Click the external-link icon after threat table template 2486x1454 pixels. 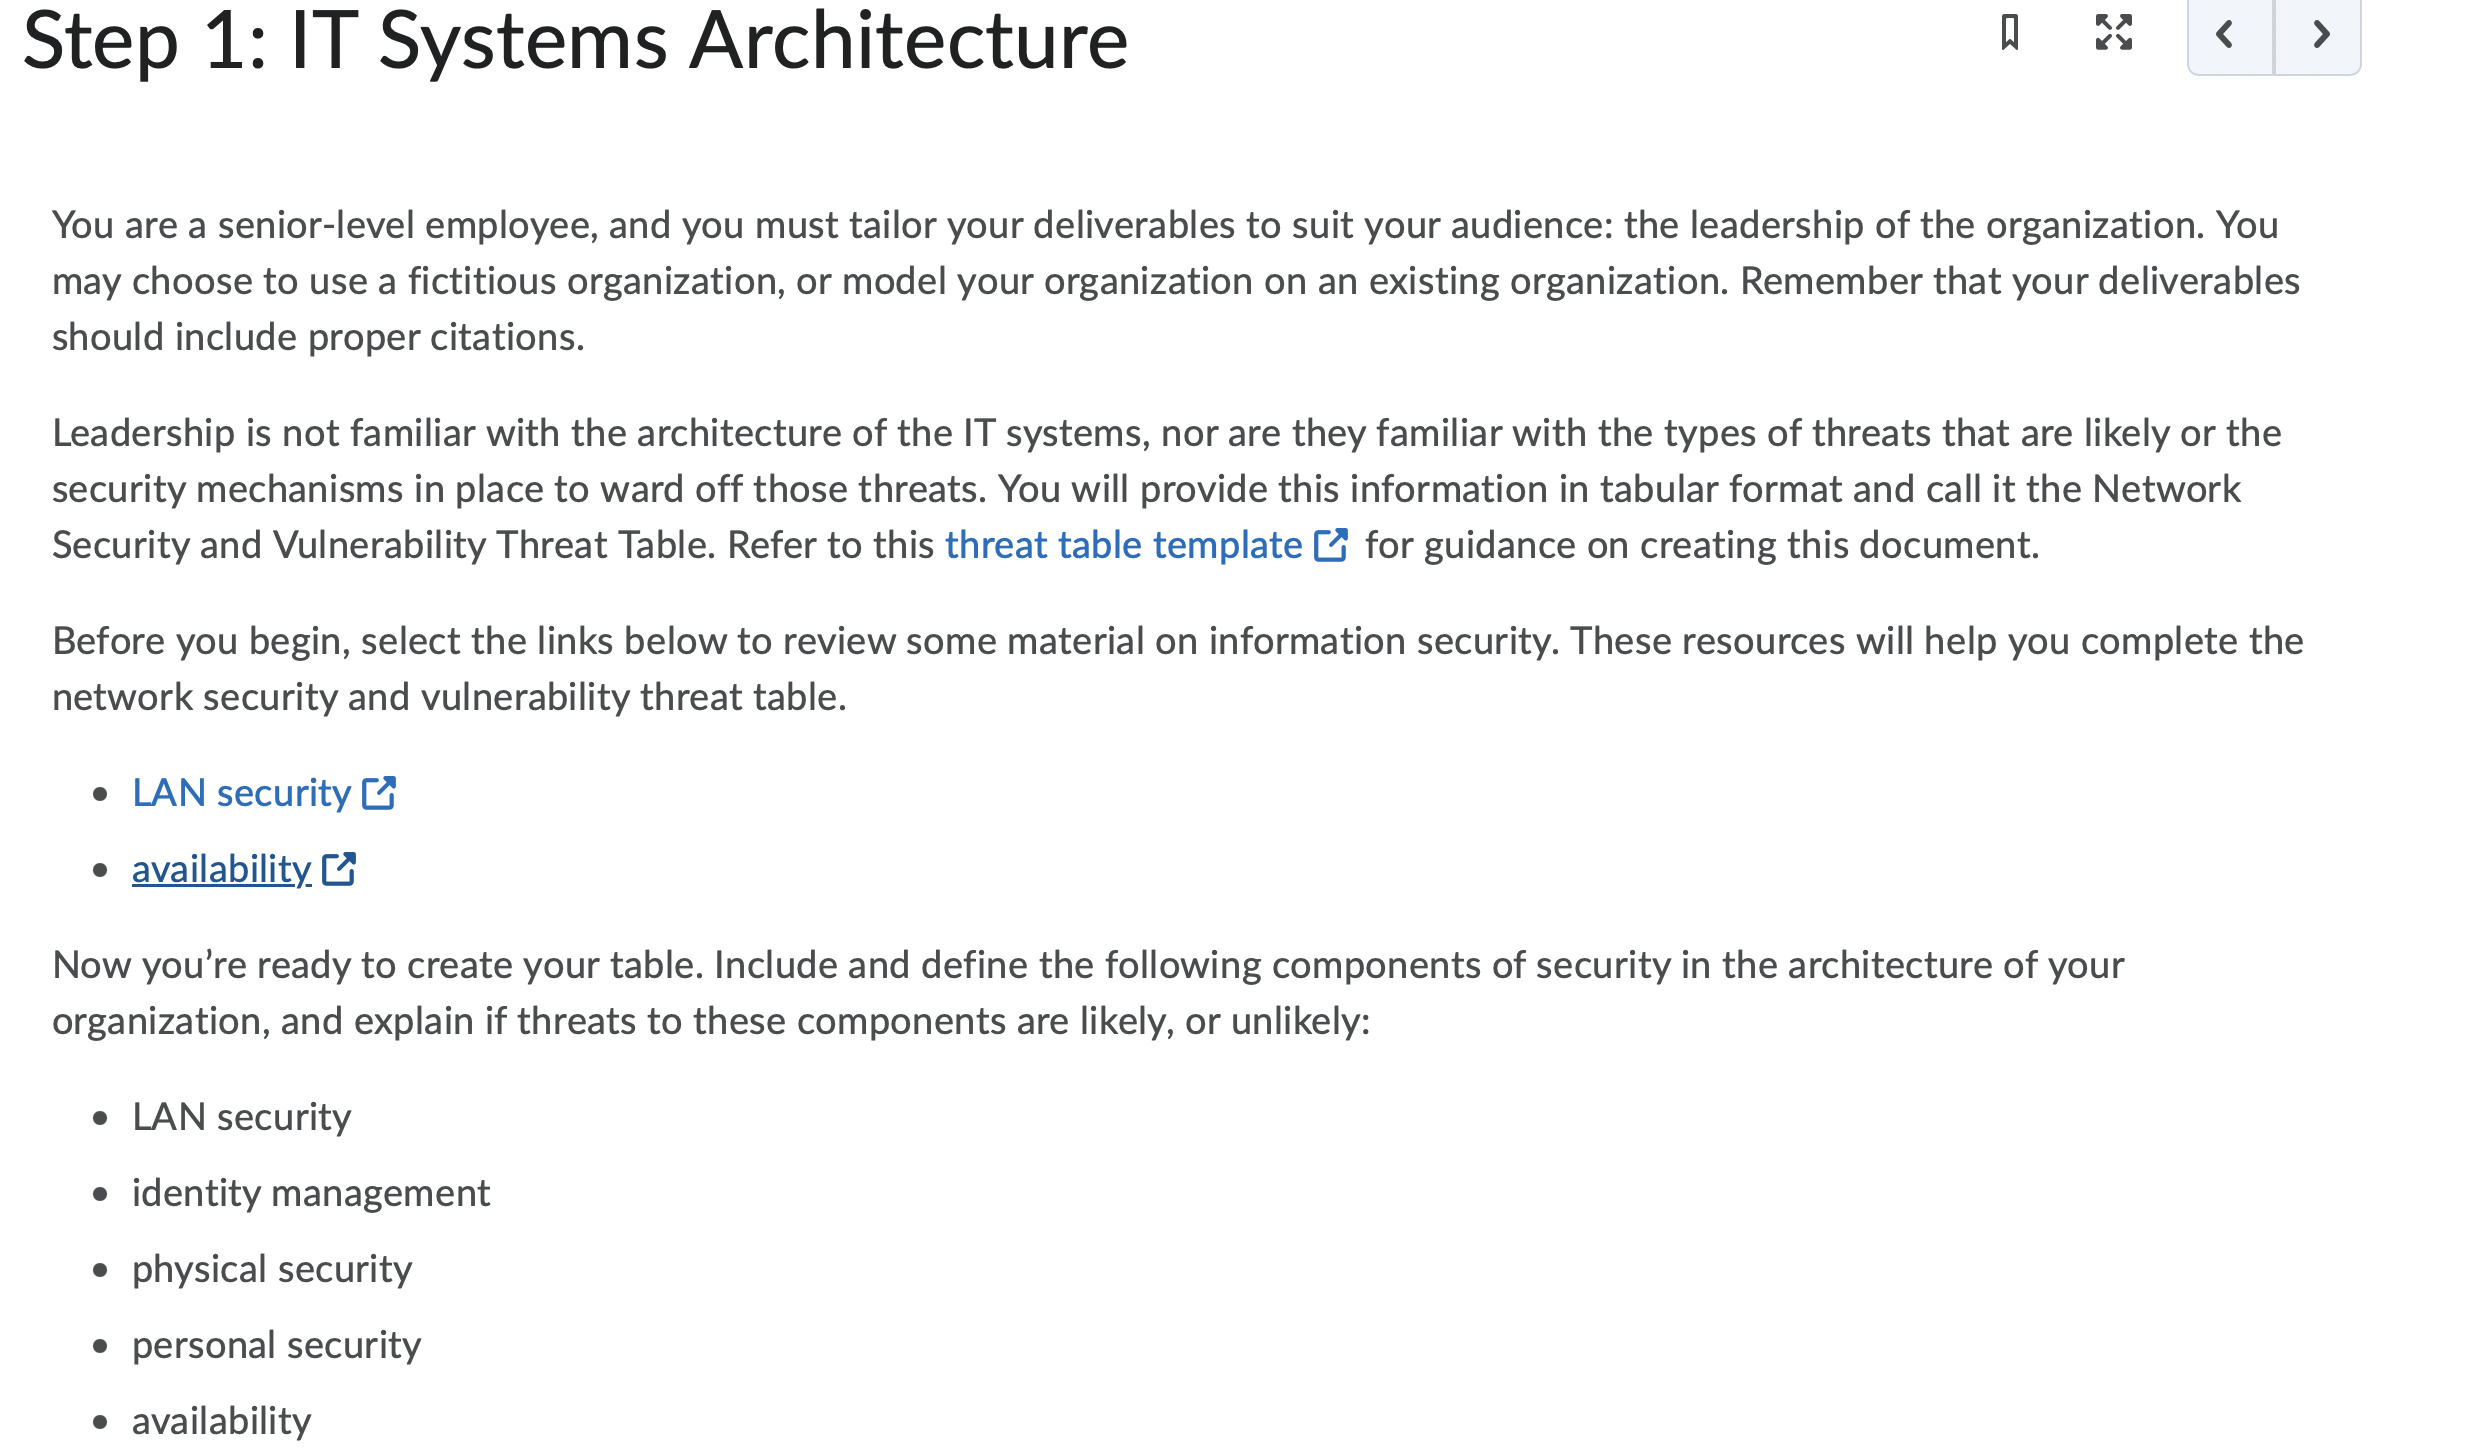tap(1331, 545)
